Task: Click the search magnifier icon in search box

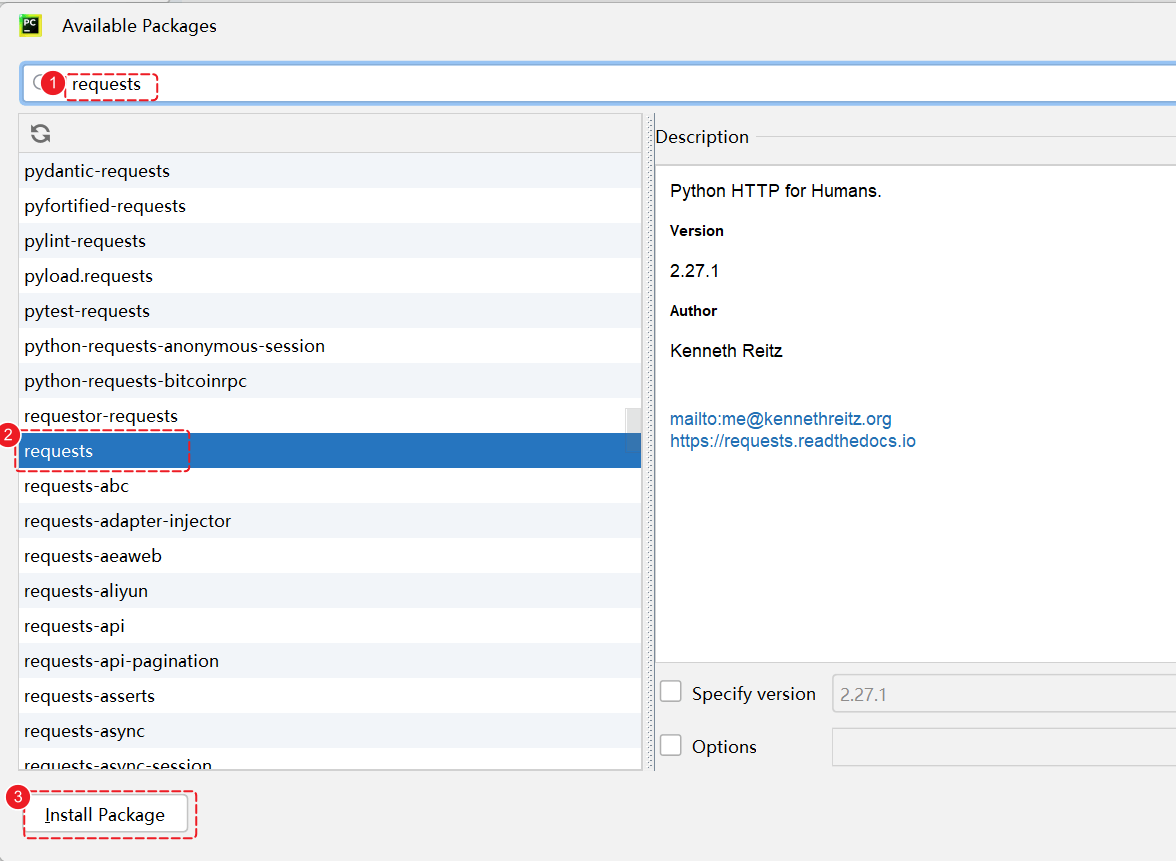Action: click(x=38, y=83)
